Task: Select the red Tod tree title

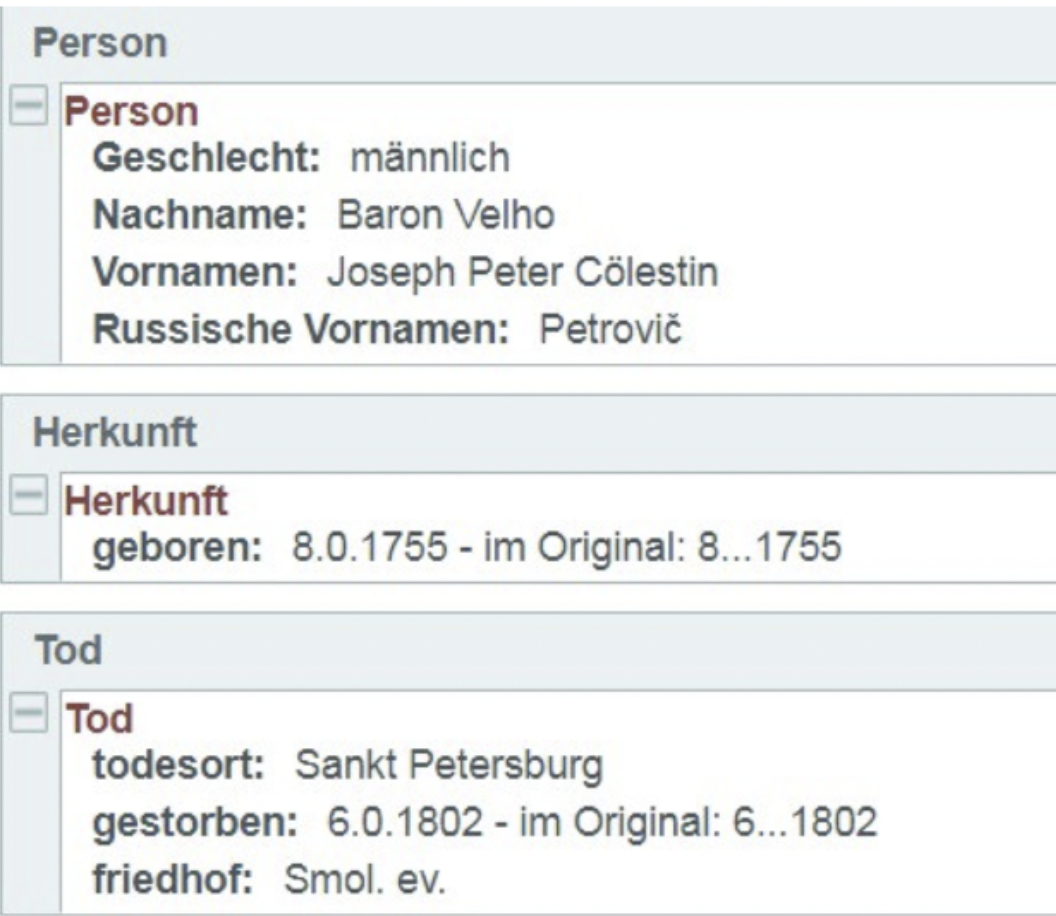Action: tap(99, 719)
